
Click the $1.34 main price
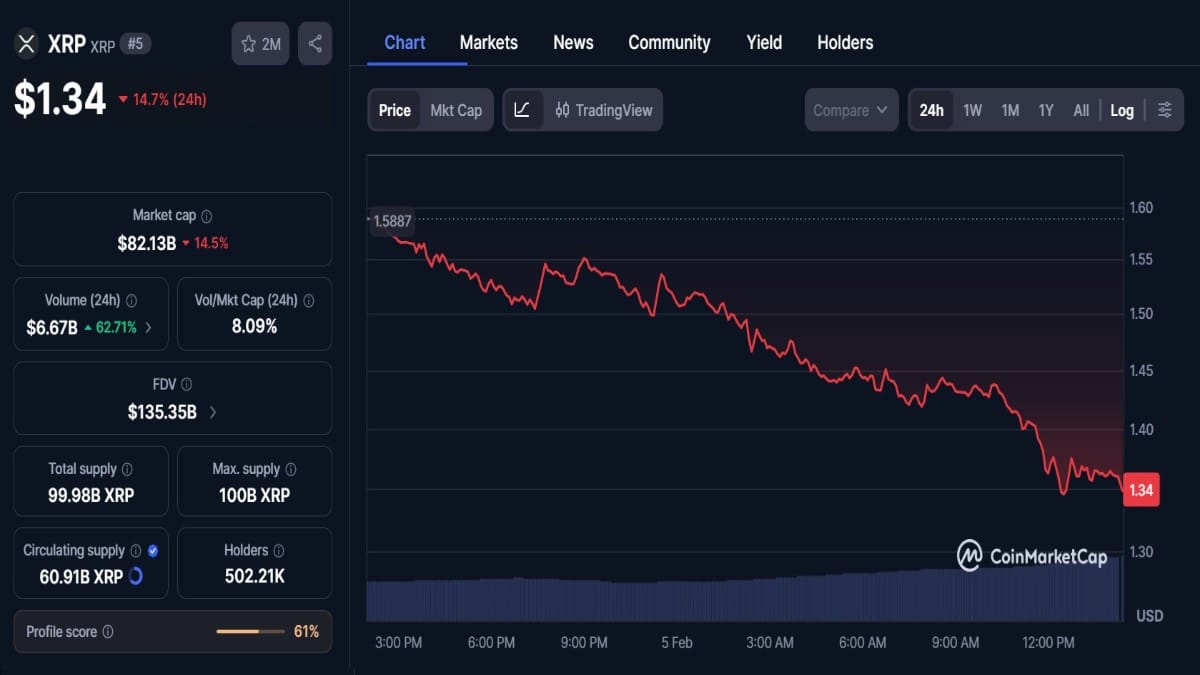coord(60,99)
